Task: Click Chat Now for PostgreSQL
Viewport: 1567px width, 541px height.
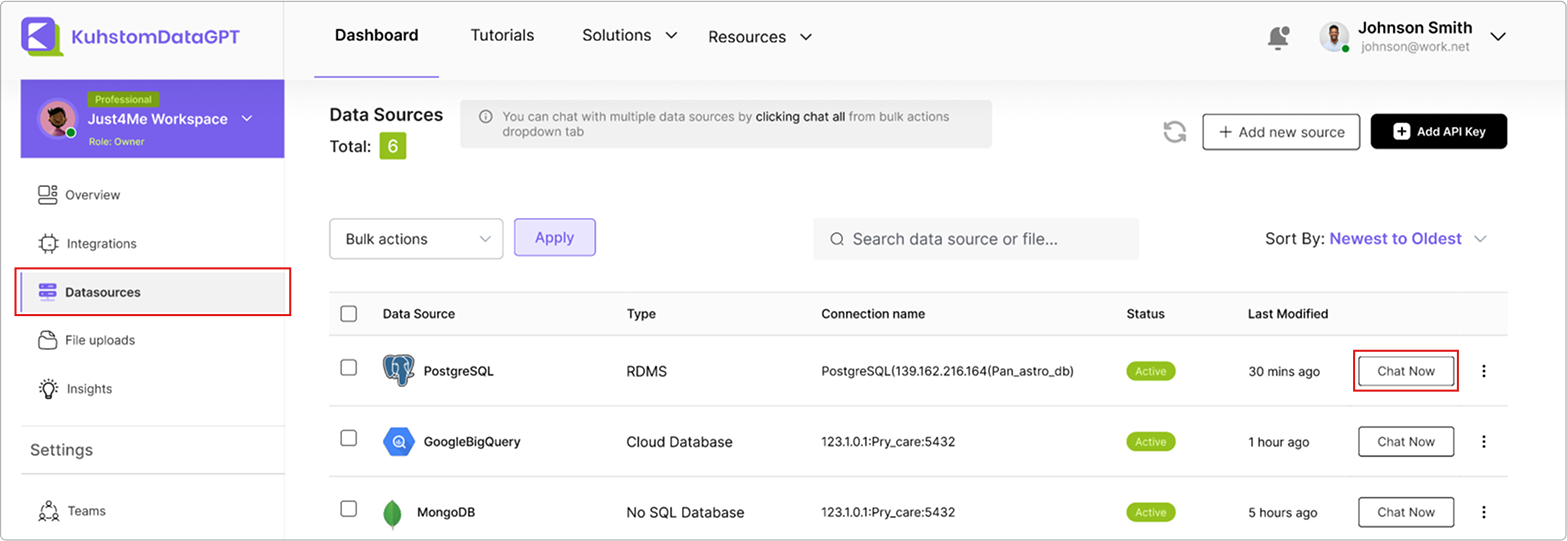Action: [x=1405, y=371]
